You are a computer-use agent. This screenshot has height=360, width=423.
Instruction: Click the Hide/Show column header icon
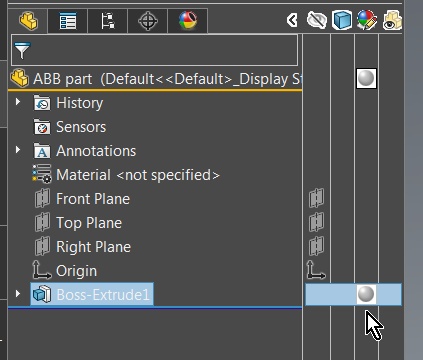point(317,20)
